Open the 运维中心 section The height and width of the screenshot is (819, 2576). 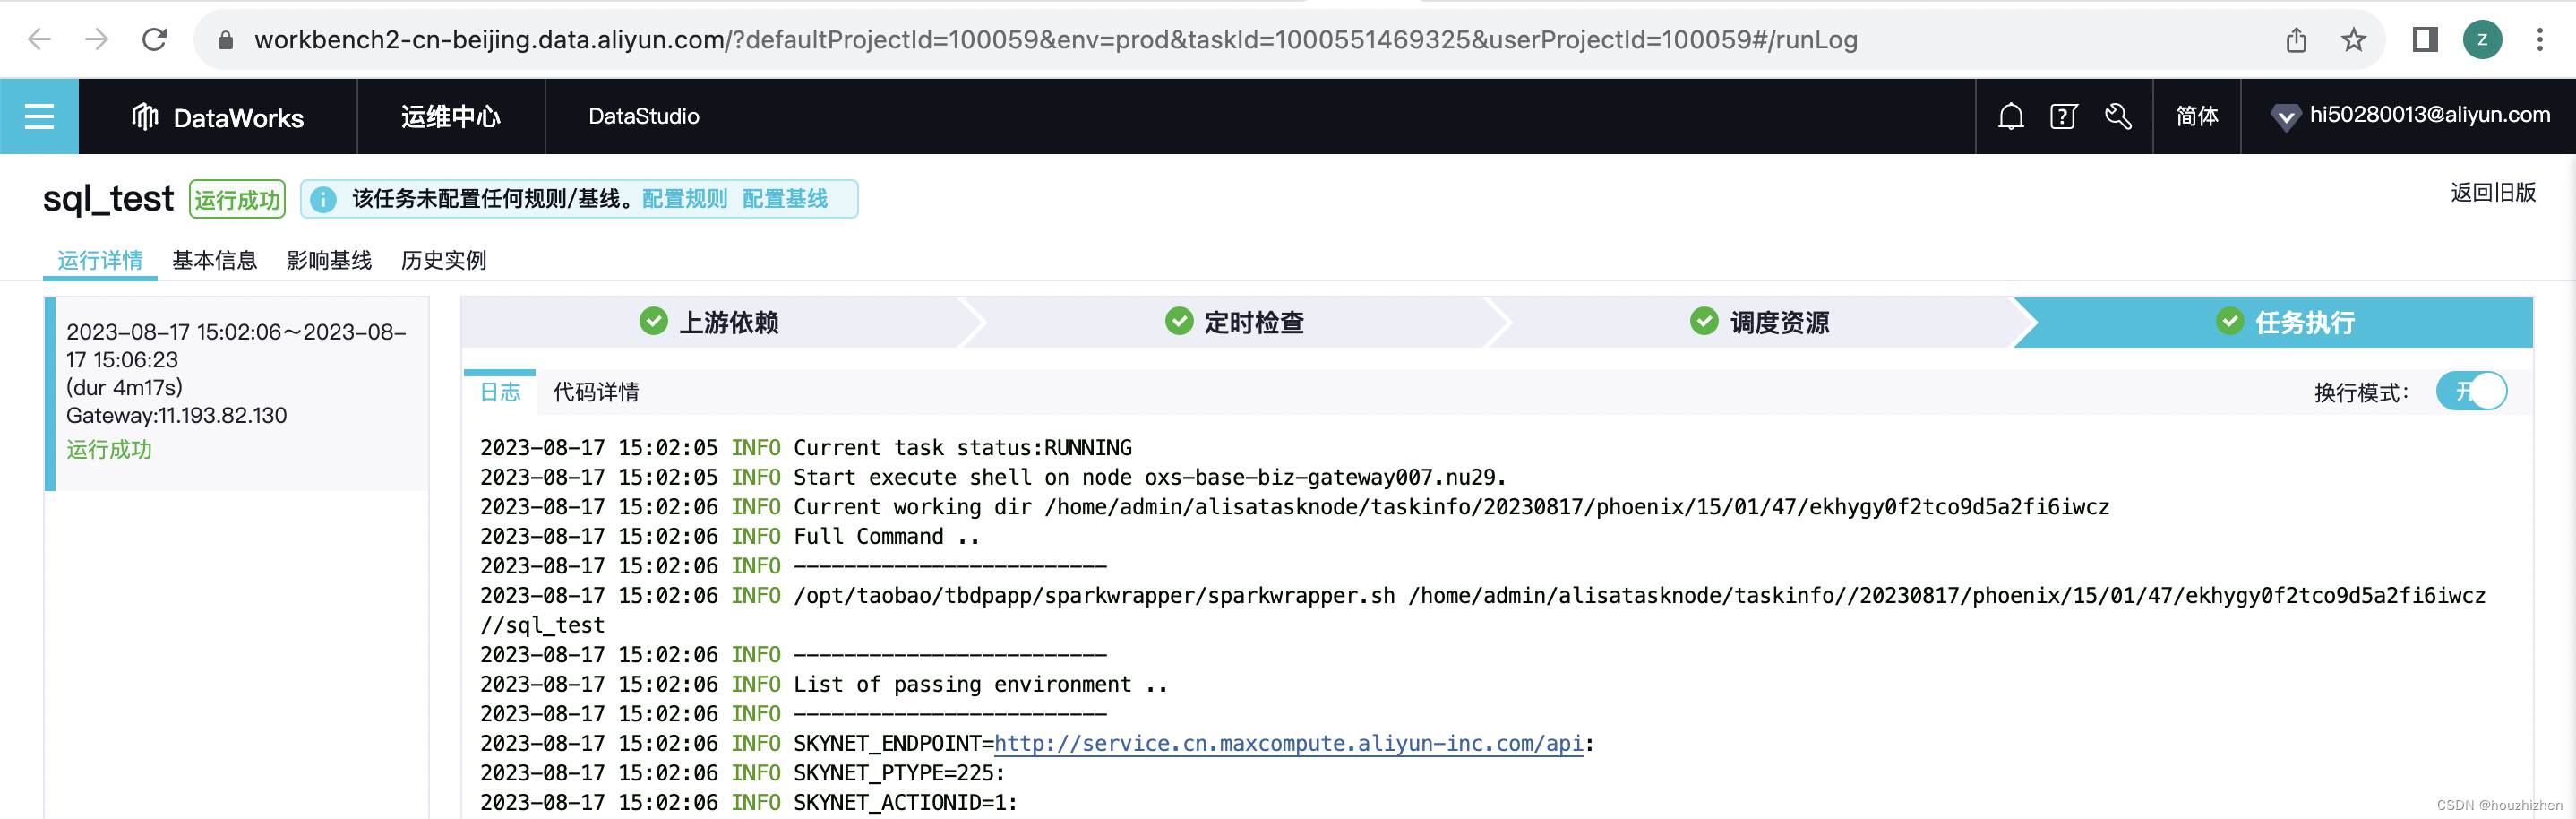point(451,117)
